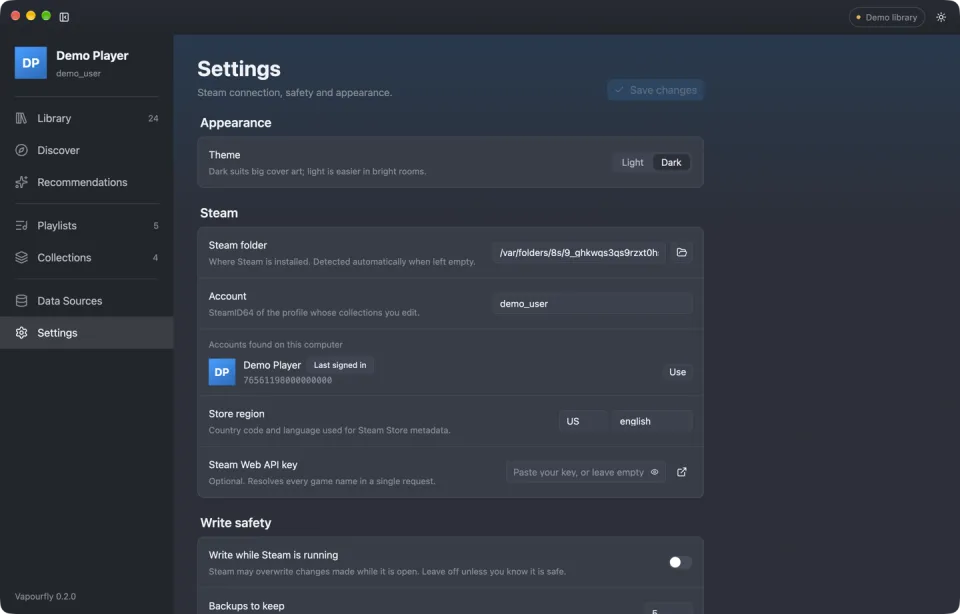960x614 pixels.
Task: Click the Playlists count 5
Action: point(156,225)
